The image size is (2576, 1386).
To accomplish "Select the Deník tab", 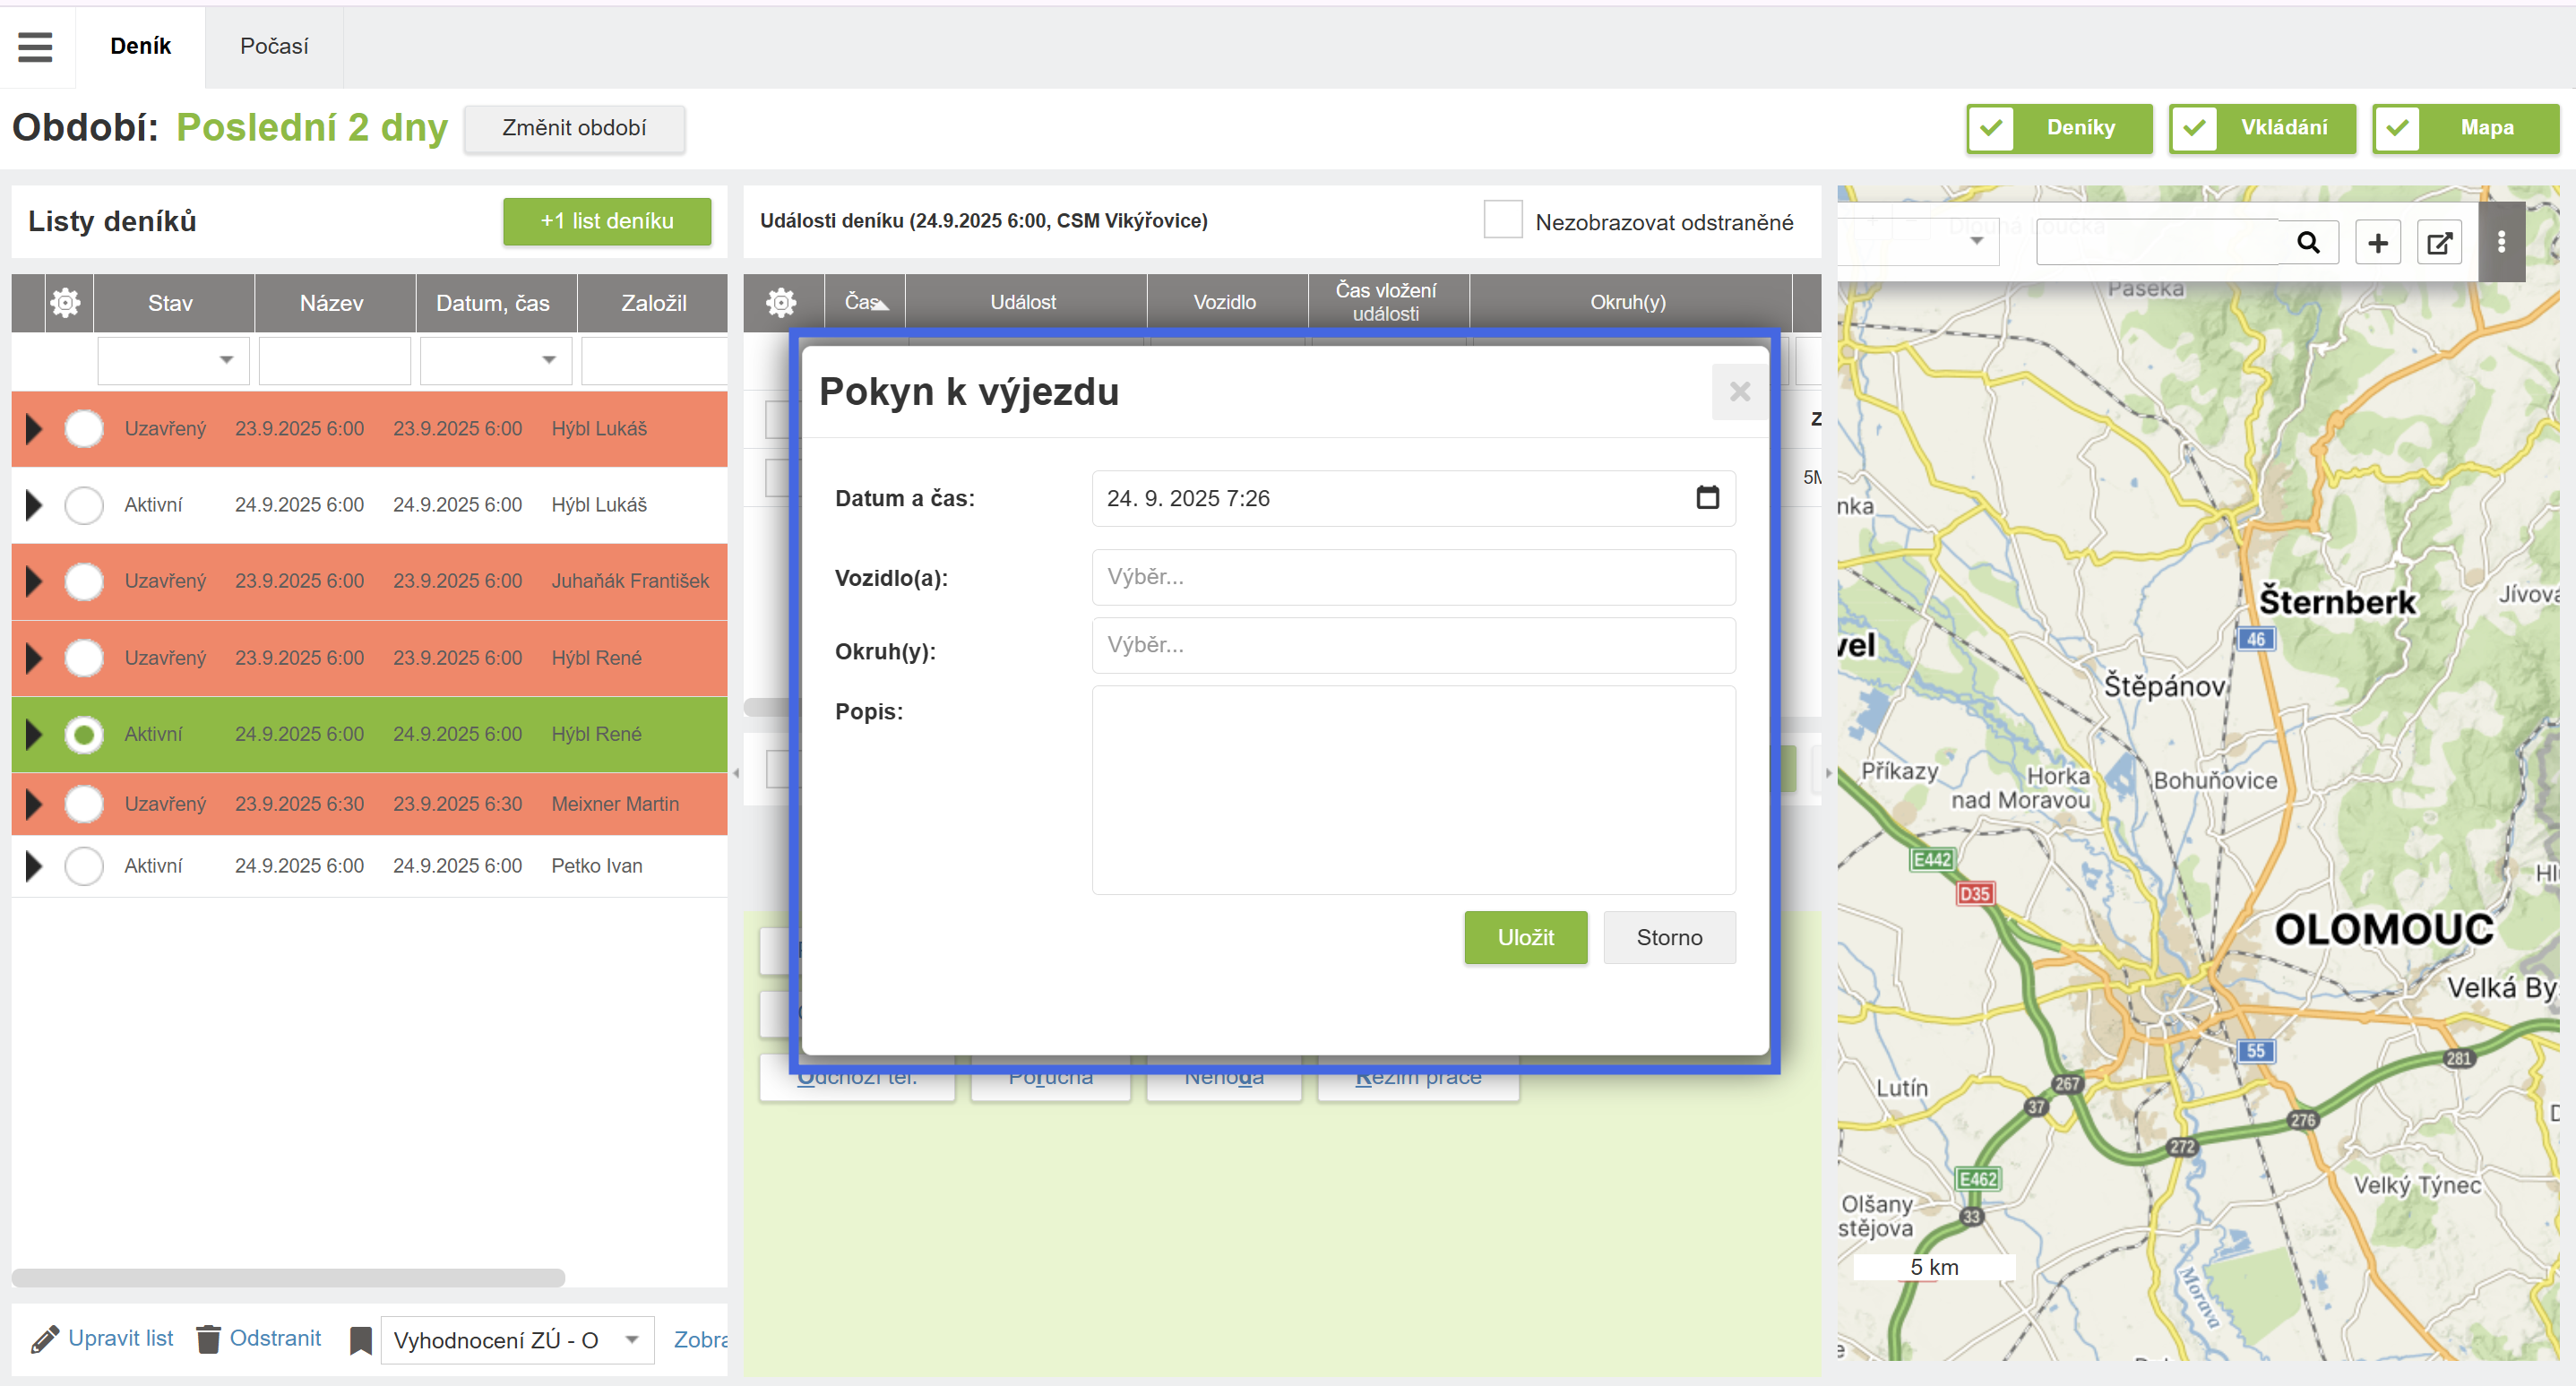I will point(140,46).
